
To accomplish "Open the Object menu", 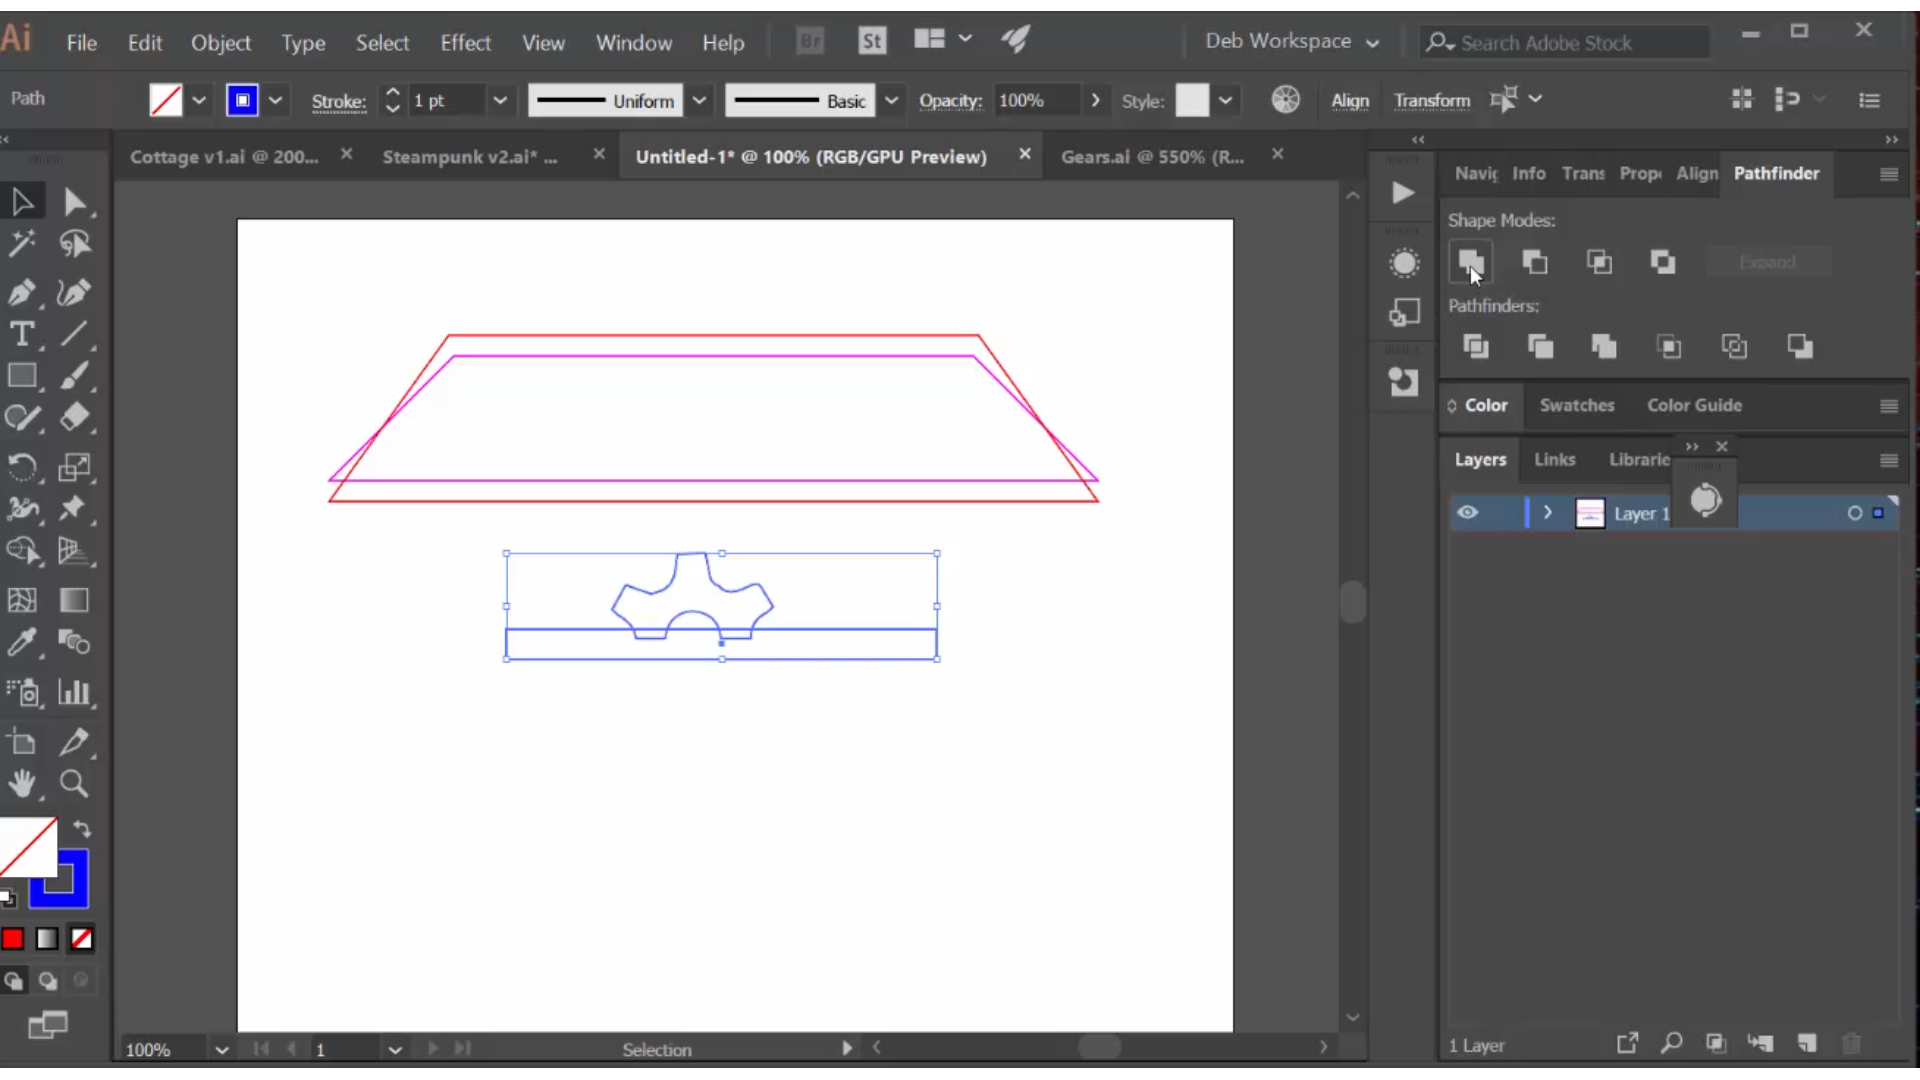I will (221, 42).
